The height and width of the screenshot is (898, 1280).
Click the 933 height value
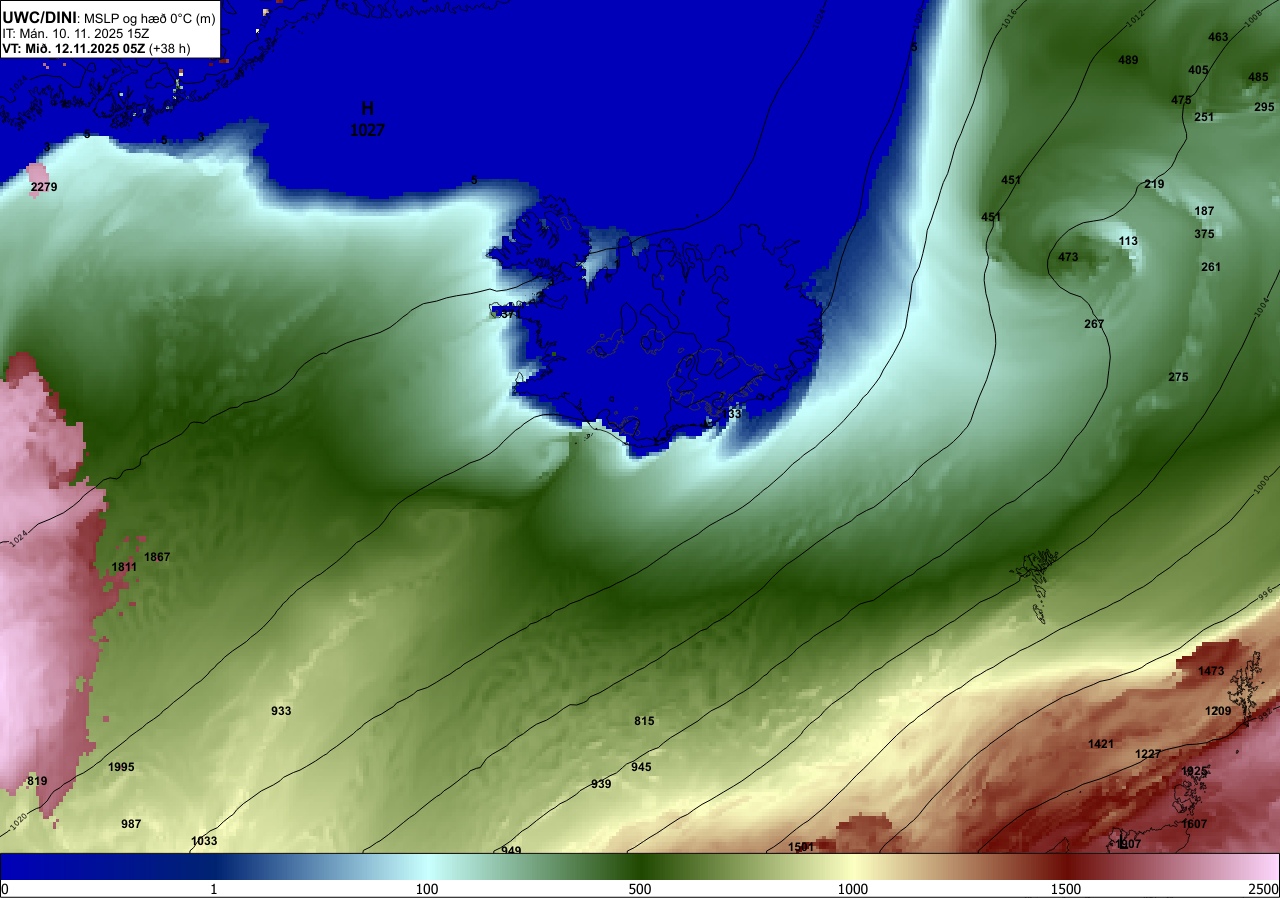point(281,711)
